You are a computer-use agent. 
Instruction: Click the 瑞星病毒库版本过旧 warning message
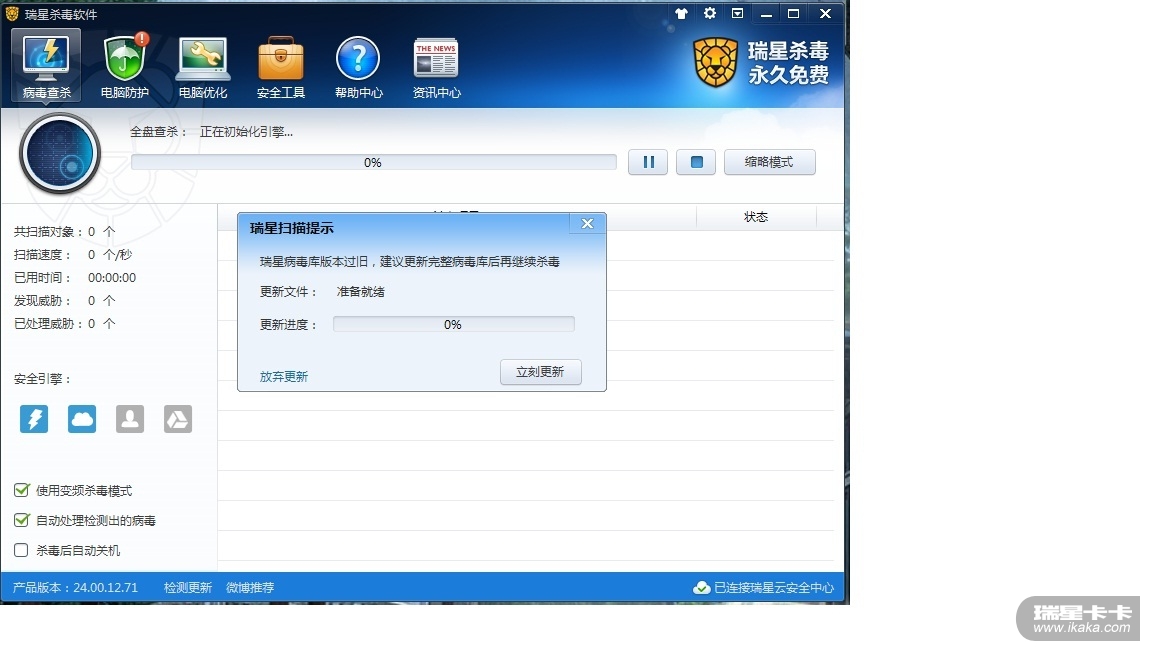[x=409, y=262]
